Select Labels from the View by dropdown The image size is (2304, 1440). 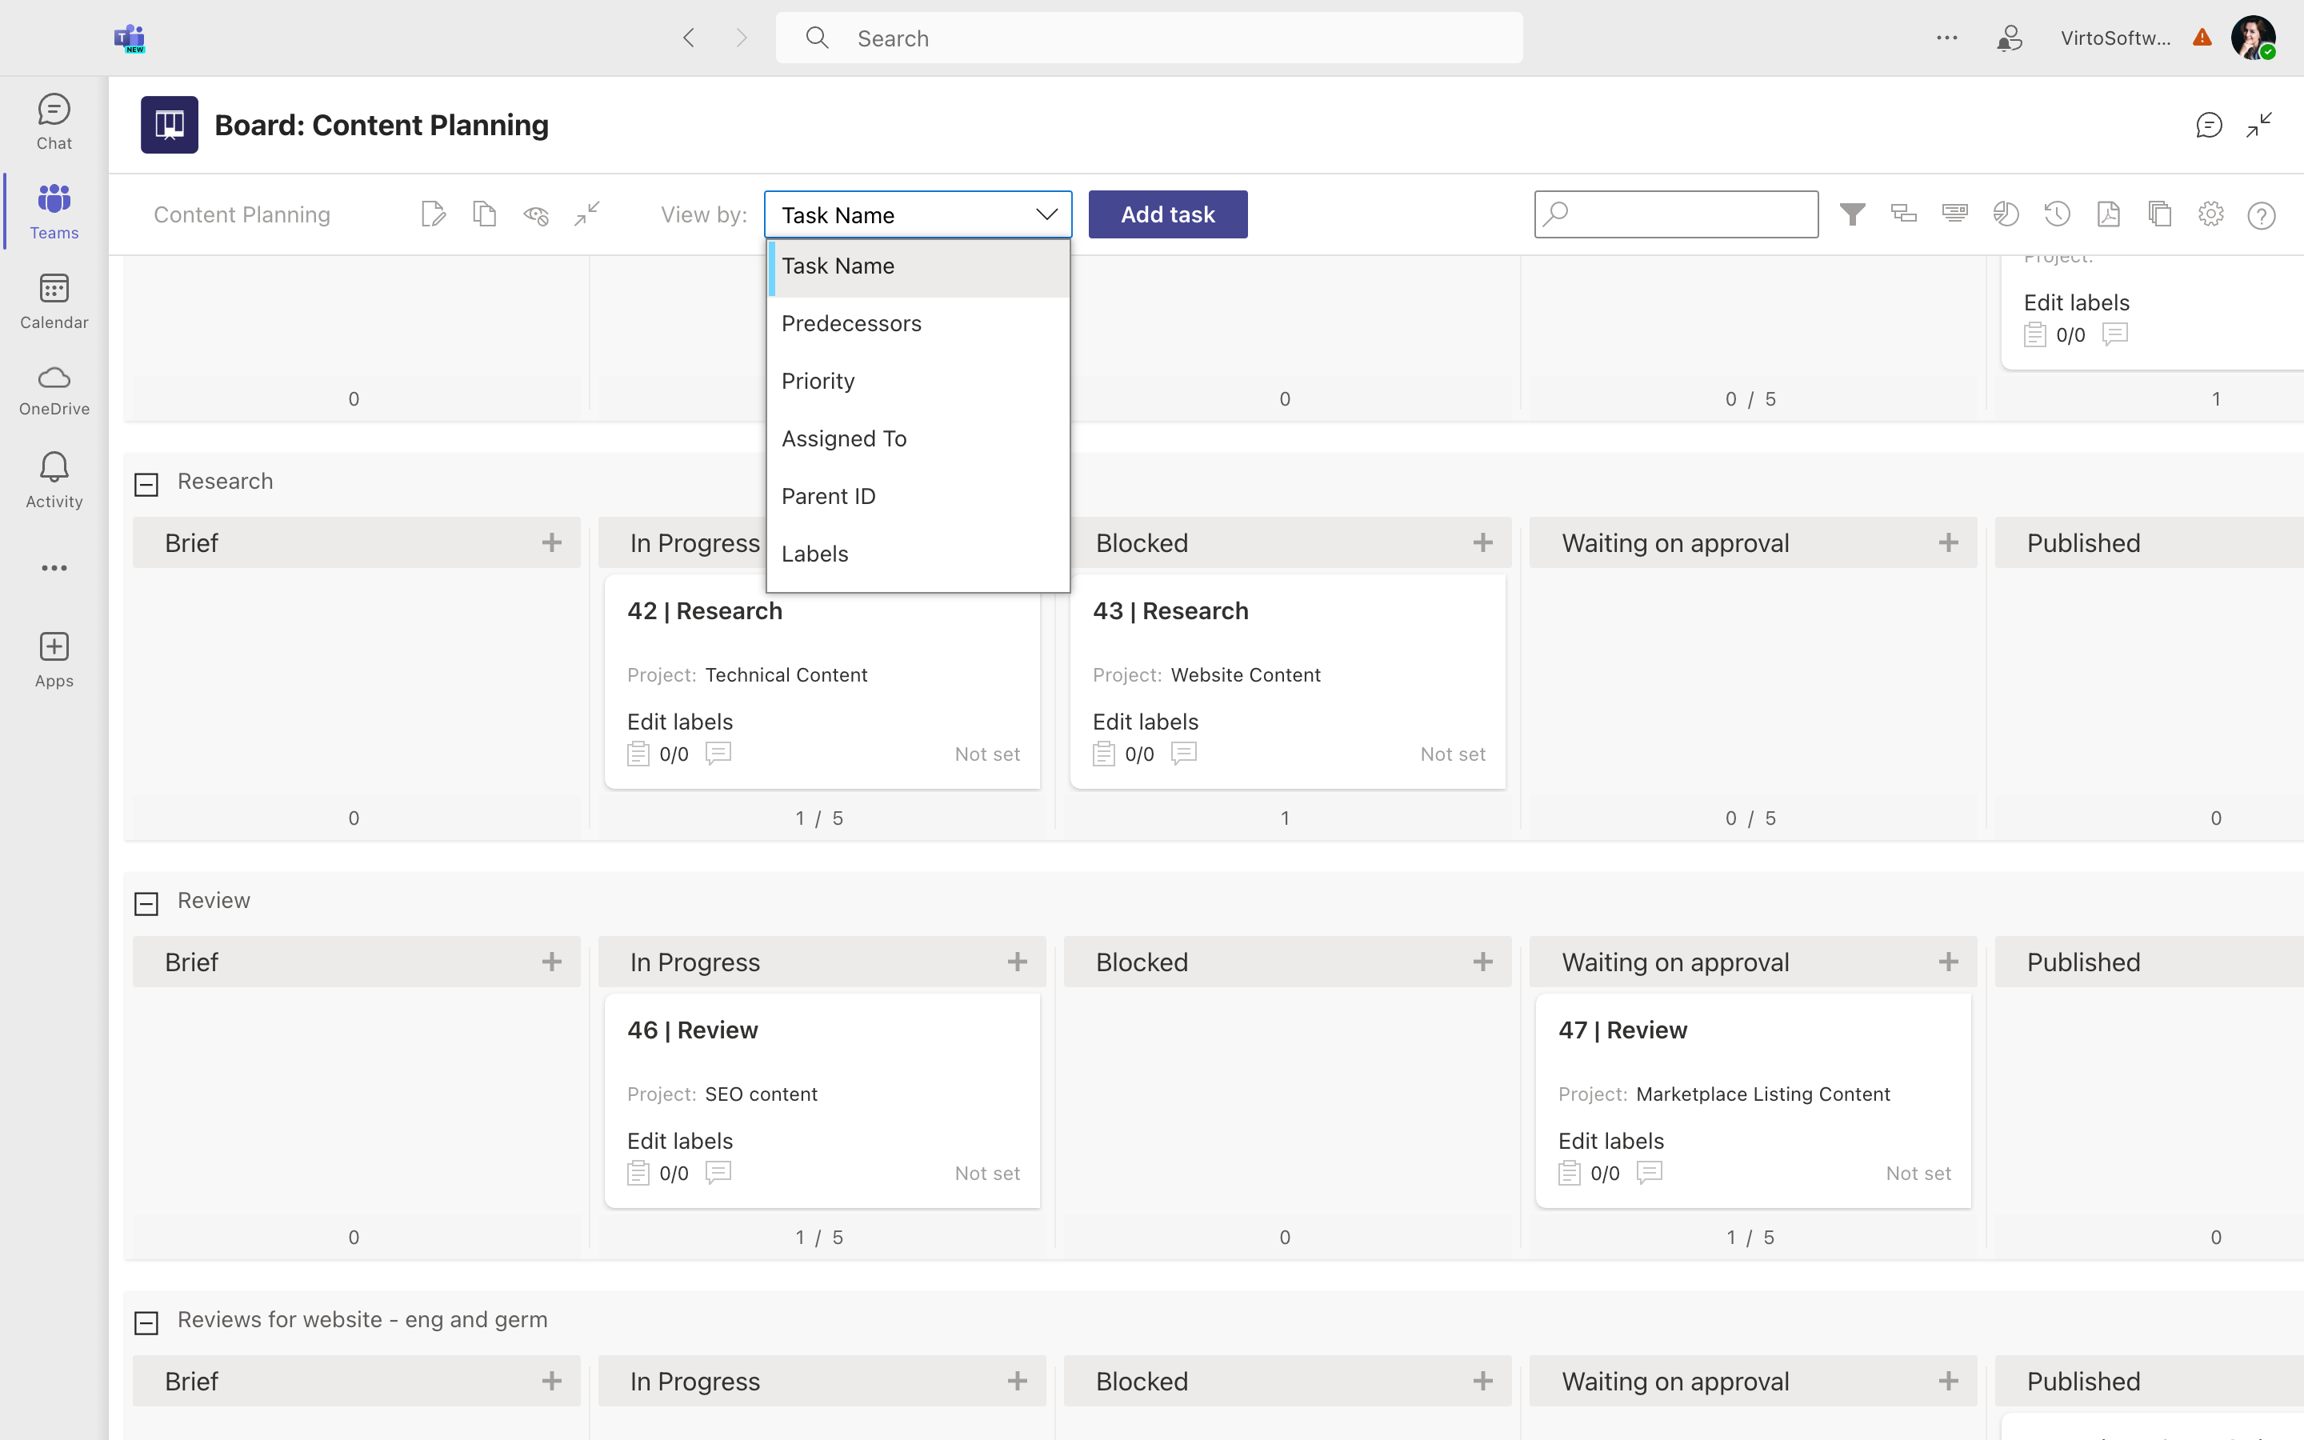click(x=814, y=552)
